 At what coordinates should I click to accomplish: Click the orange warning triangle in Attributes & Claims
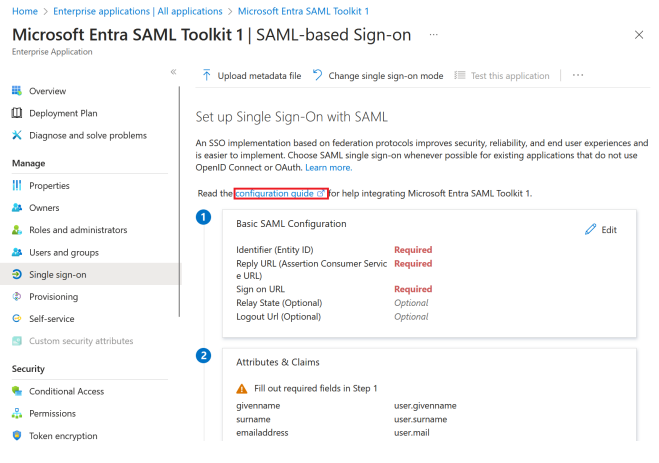(x=242, y=389)
